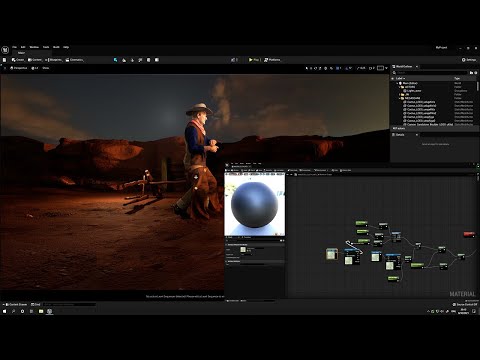Toggle world/local coordinate space
Viewport: 480px width, 360px height.
326,68
